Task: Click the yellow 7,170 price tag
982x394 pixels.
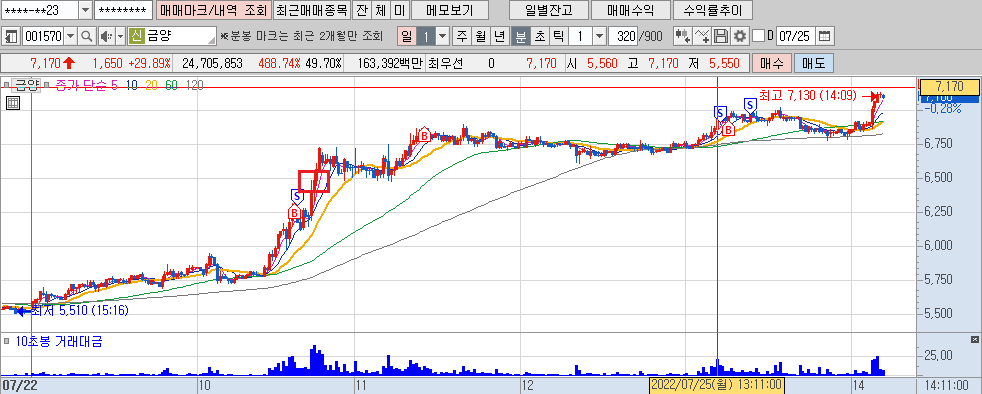Action: point(949,86)
